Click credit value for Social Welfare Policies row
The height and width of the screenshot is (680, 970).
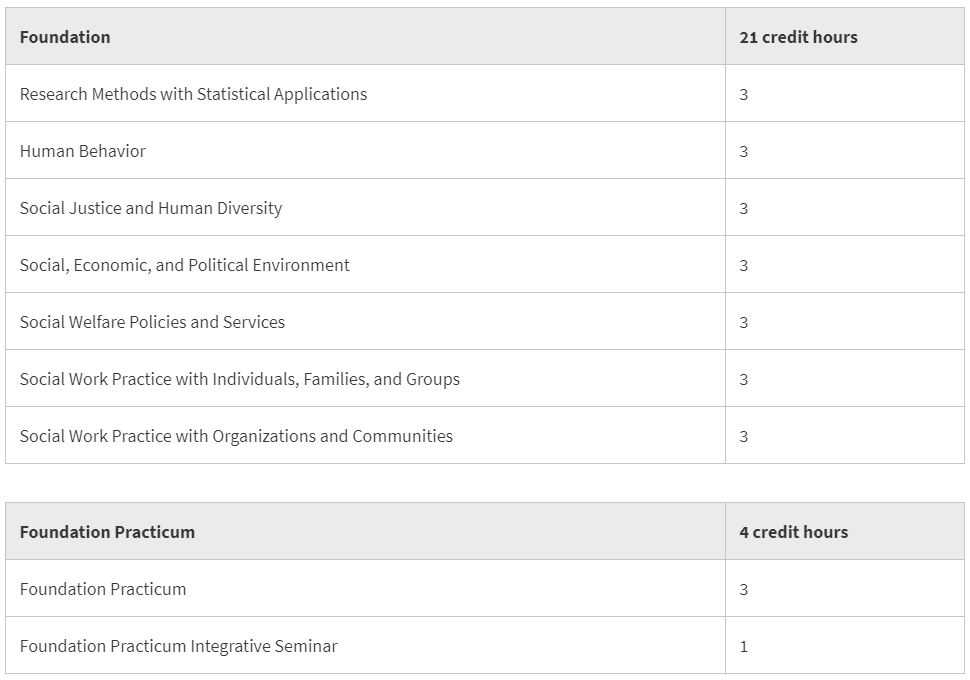point(744,323)
